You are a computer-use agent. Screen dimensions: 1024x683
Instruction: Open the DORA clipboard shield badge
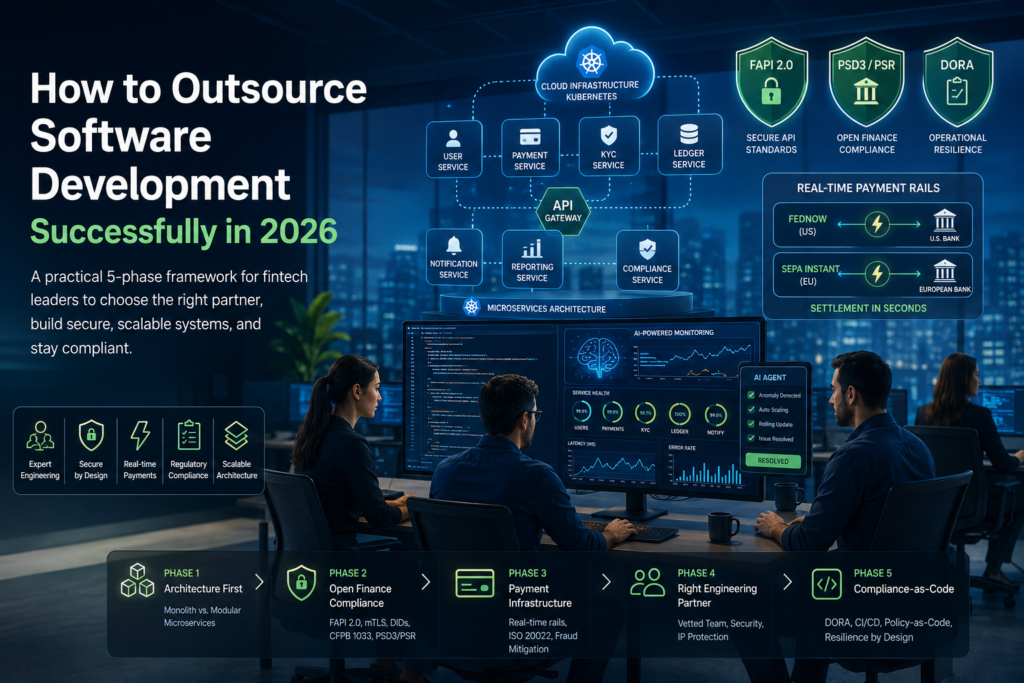[x=957, y=81]
